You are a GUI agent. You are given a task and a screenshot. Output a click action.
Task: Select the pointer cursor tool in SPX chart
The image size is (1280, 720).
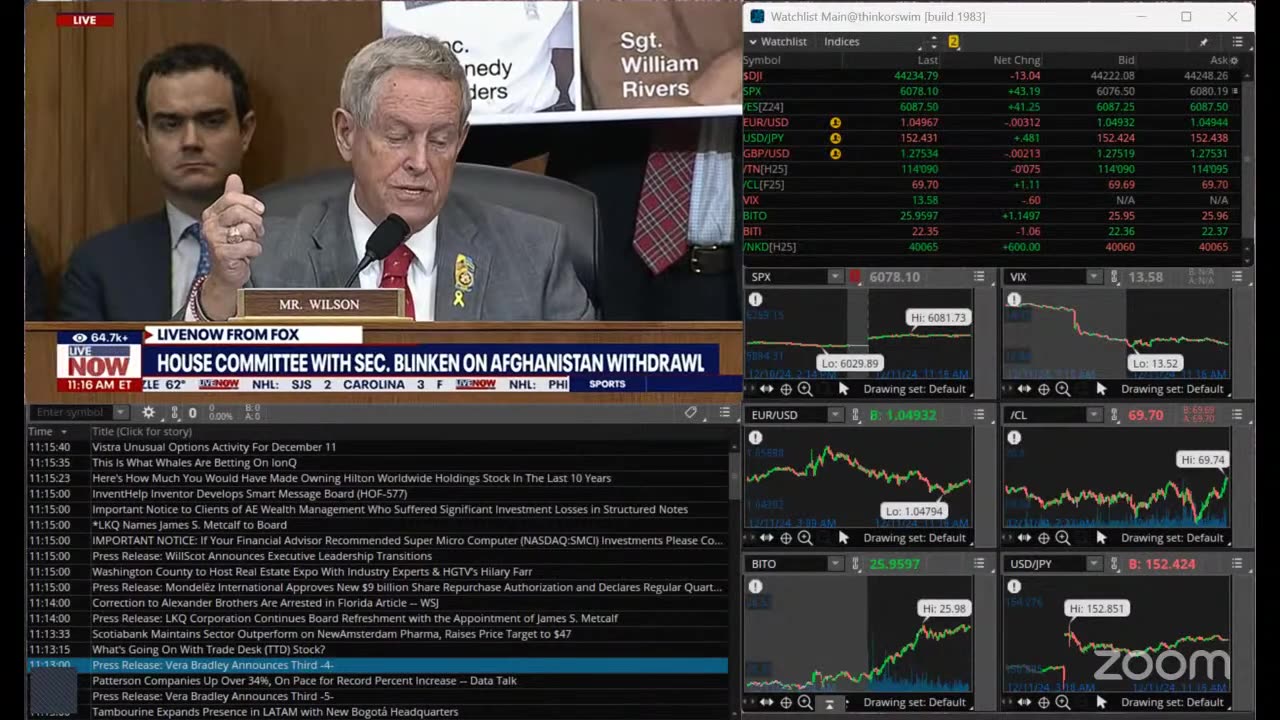pos(843,389)
